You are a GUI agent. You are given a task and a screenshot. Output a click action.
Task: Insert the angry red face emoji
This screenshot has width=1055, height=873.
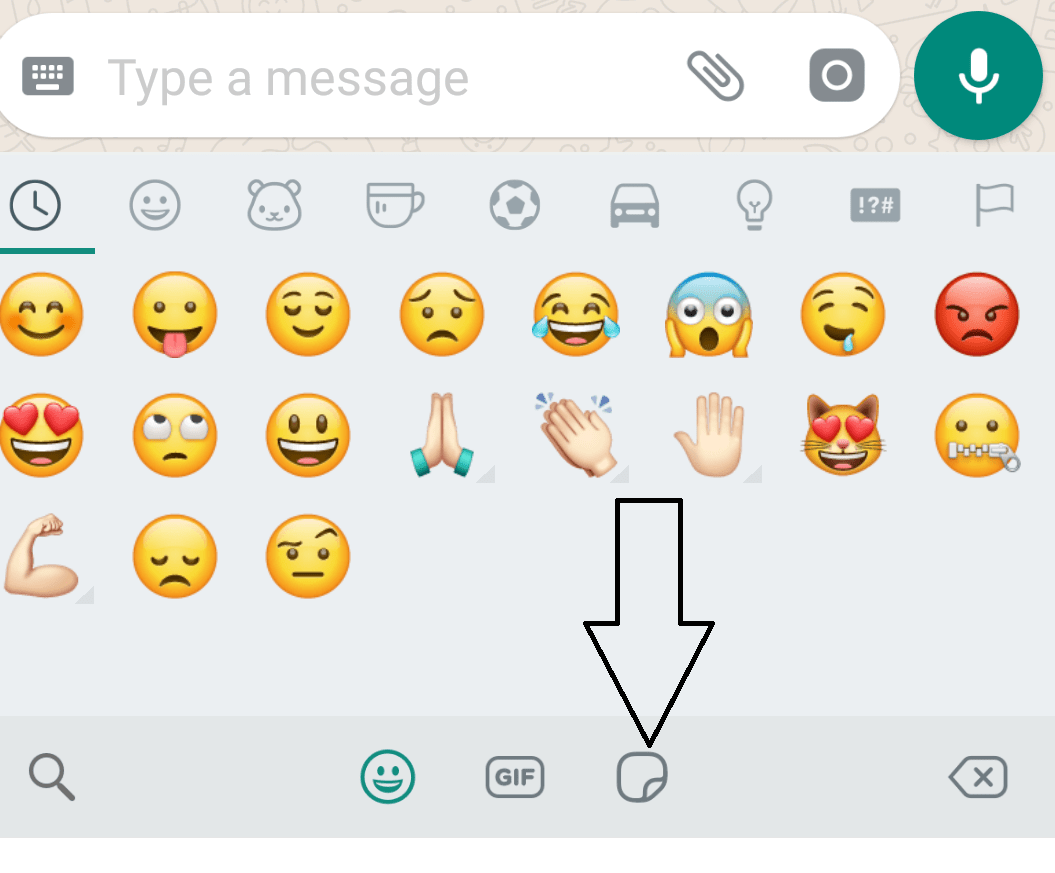[x=977, y=314]
